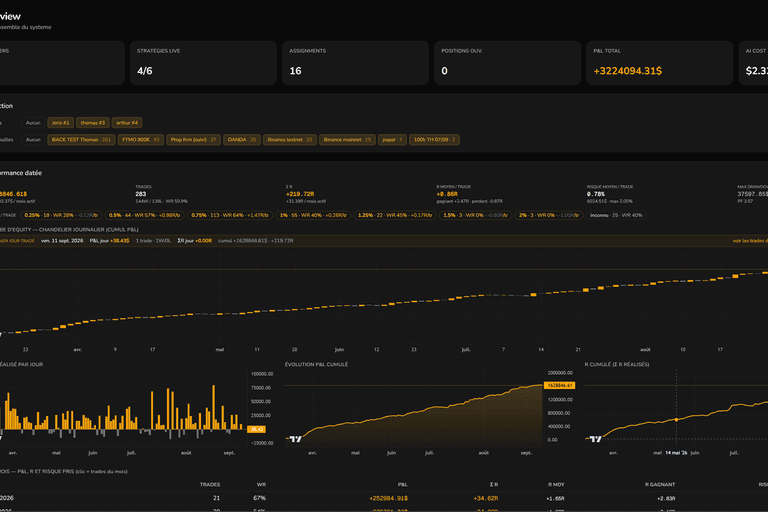Toggle the Binance mainnet portfolio chip
The height and width of the screenshot is (512, 768).
pos(347,140)
